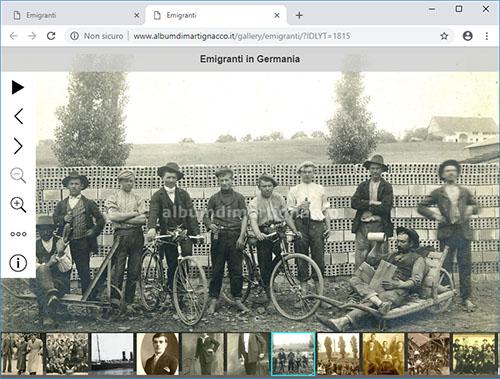500x379 pixels.
Task: Go to the previous gallery photo
Action: [19, 116]
